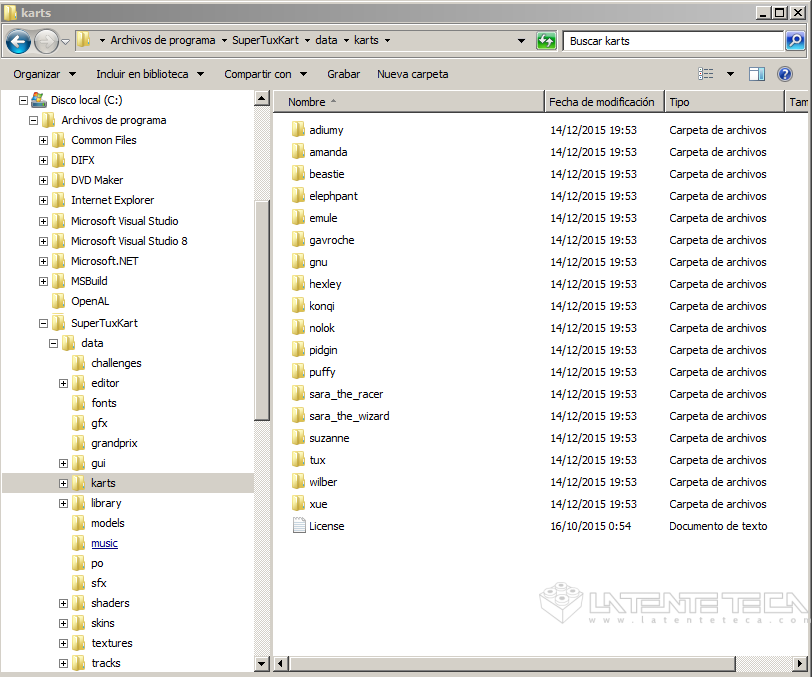Click the green refresh button in address bar
This screenshot has height=678, width=812.
[x=546, y=41]
